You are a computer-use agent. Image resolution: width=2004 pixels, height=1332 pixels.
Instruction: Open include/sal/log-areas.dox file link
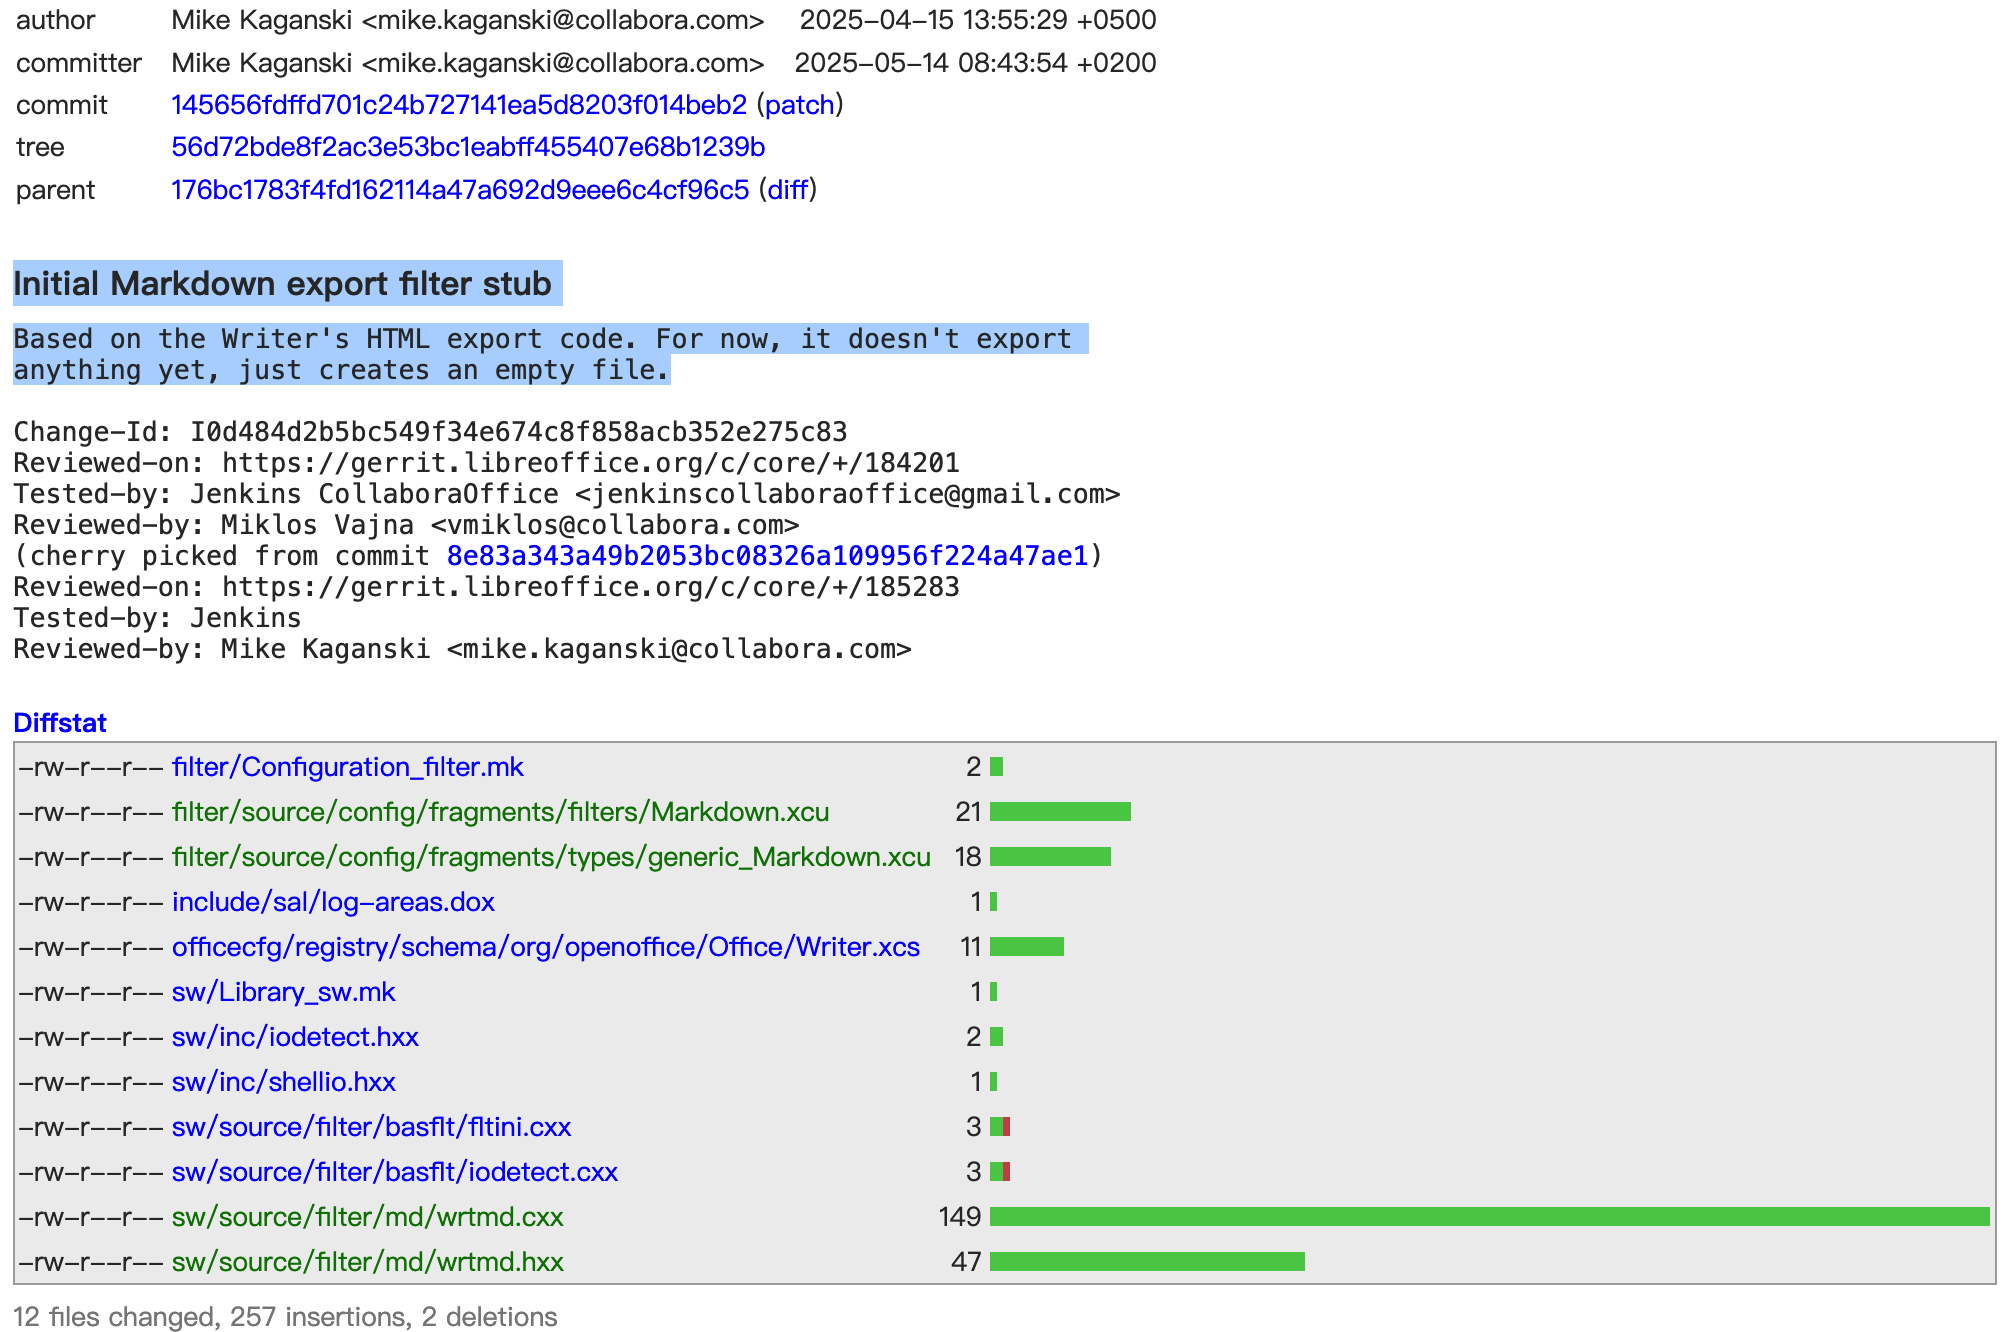pyautogui.click(x=333, y=902)
